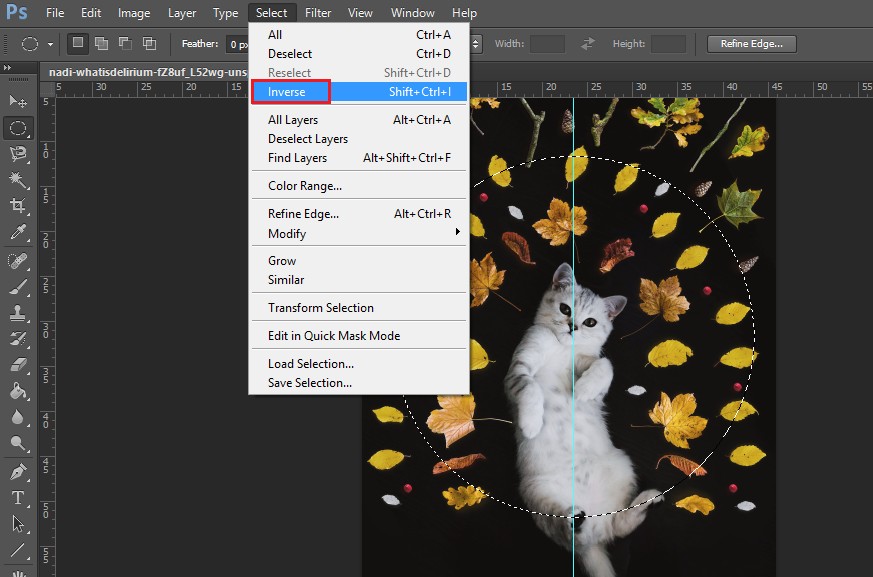Select the Lasso tool
Screen dimensions: 873x577
[18, 154]
